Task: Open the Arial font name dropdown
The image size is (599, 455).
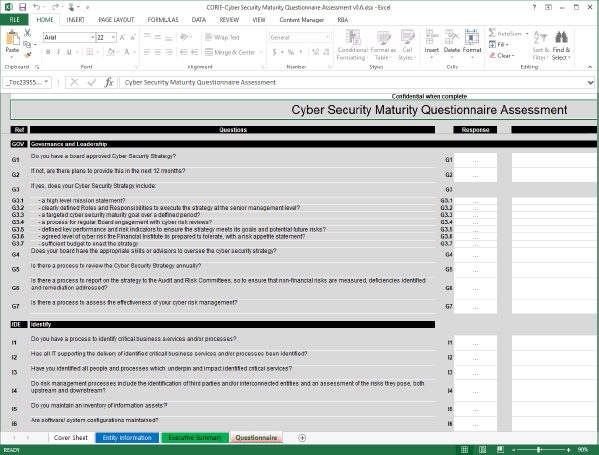Action: (92, 37)
